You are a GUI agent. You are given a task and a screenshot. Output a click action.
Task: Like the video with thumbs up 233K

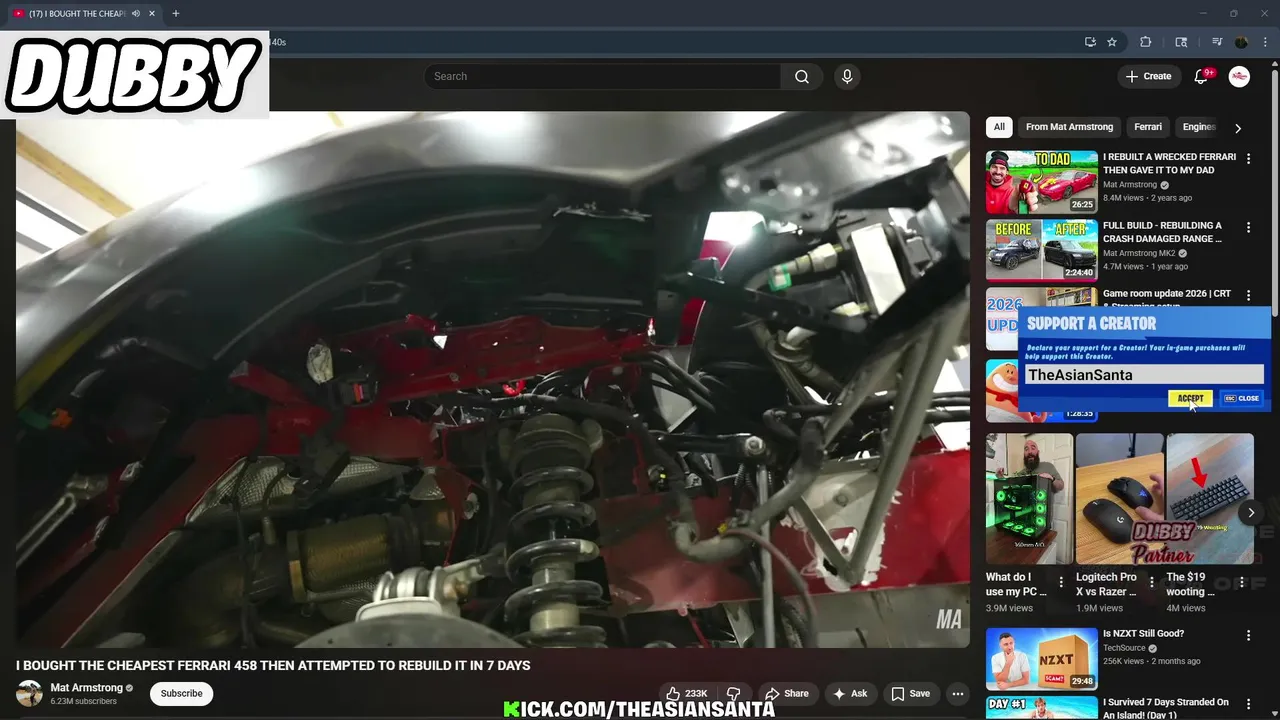pyautogui.click(x=686, y=694)
